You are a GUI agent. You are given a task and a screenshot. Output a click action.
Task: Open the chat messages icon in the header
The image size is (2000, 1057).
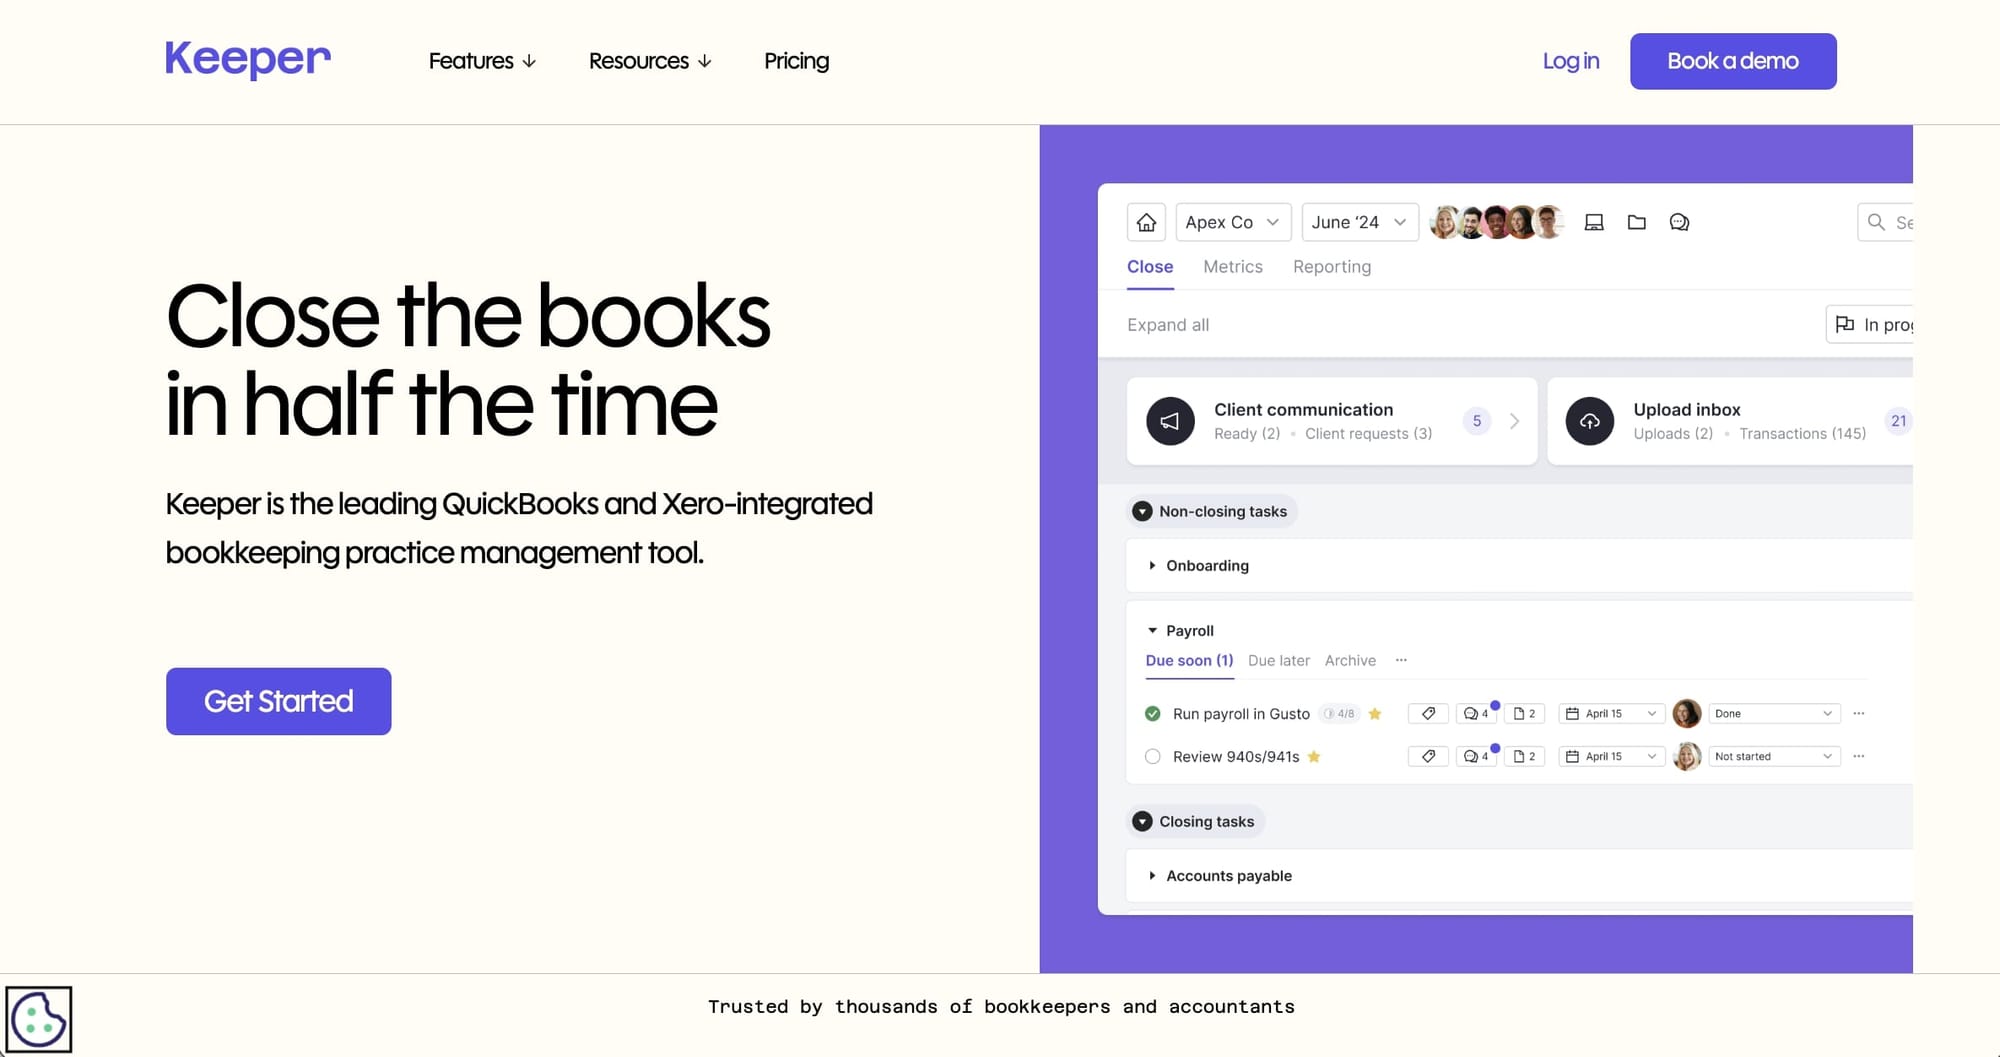tap(1680, 222)
